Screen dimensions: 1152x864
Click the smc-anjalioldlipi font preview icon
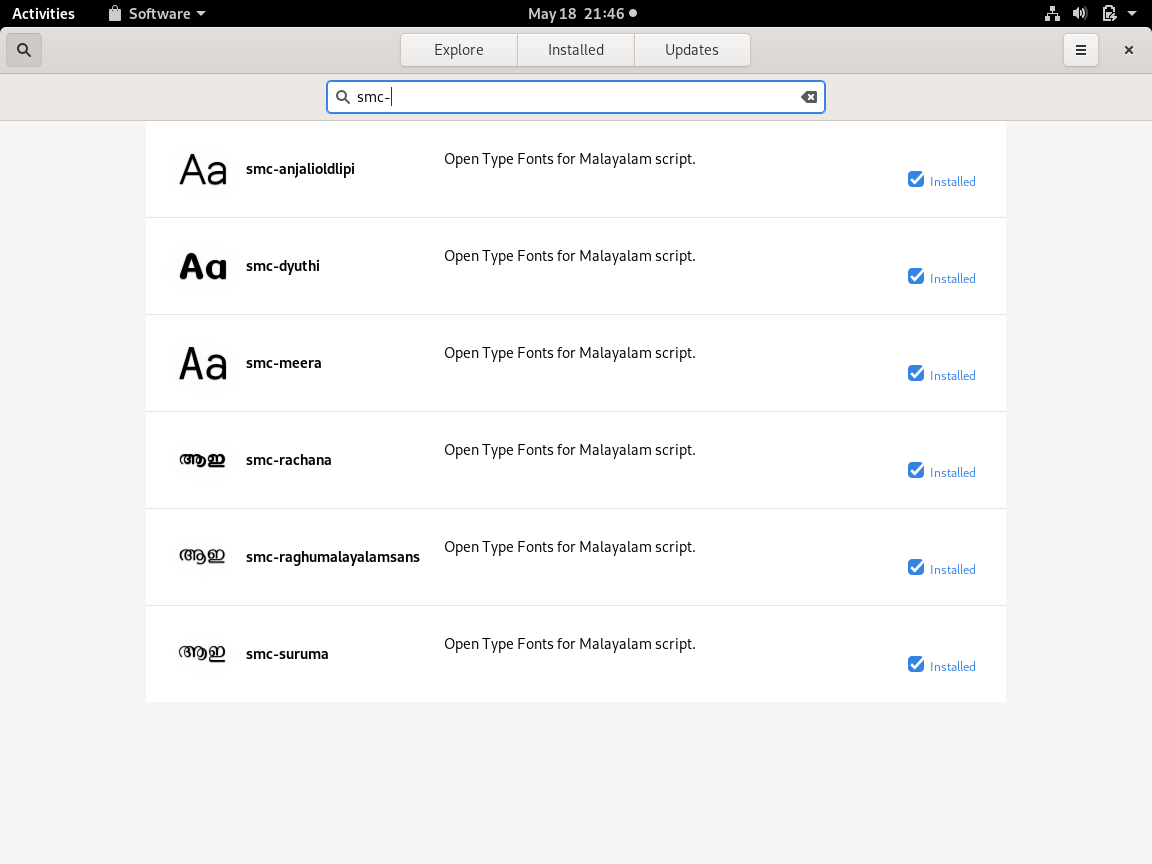coord(203,170)
